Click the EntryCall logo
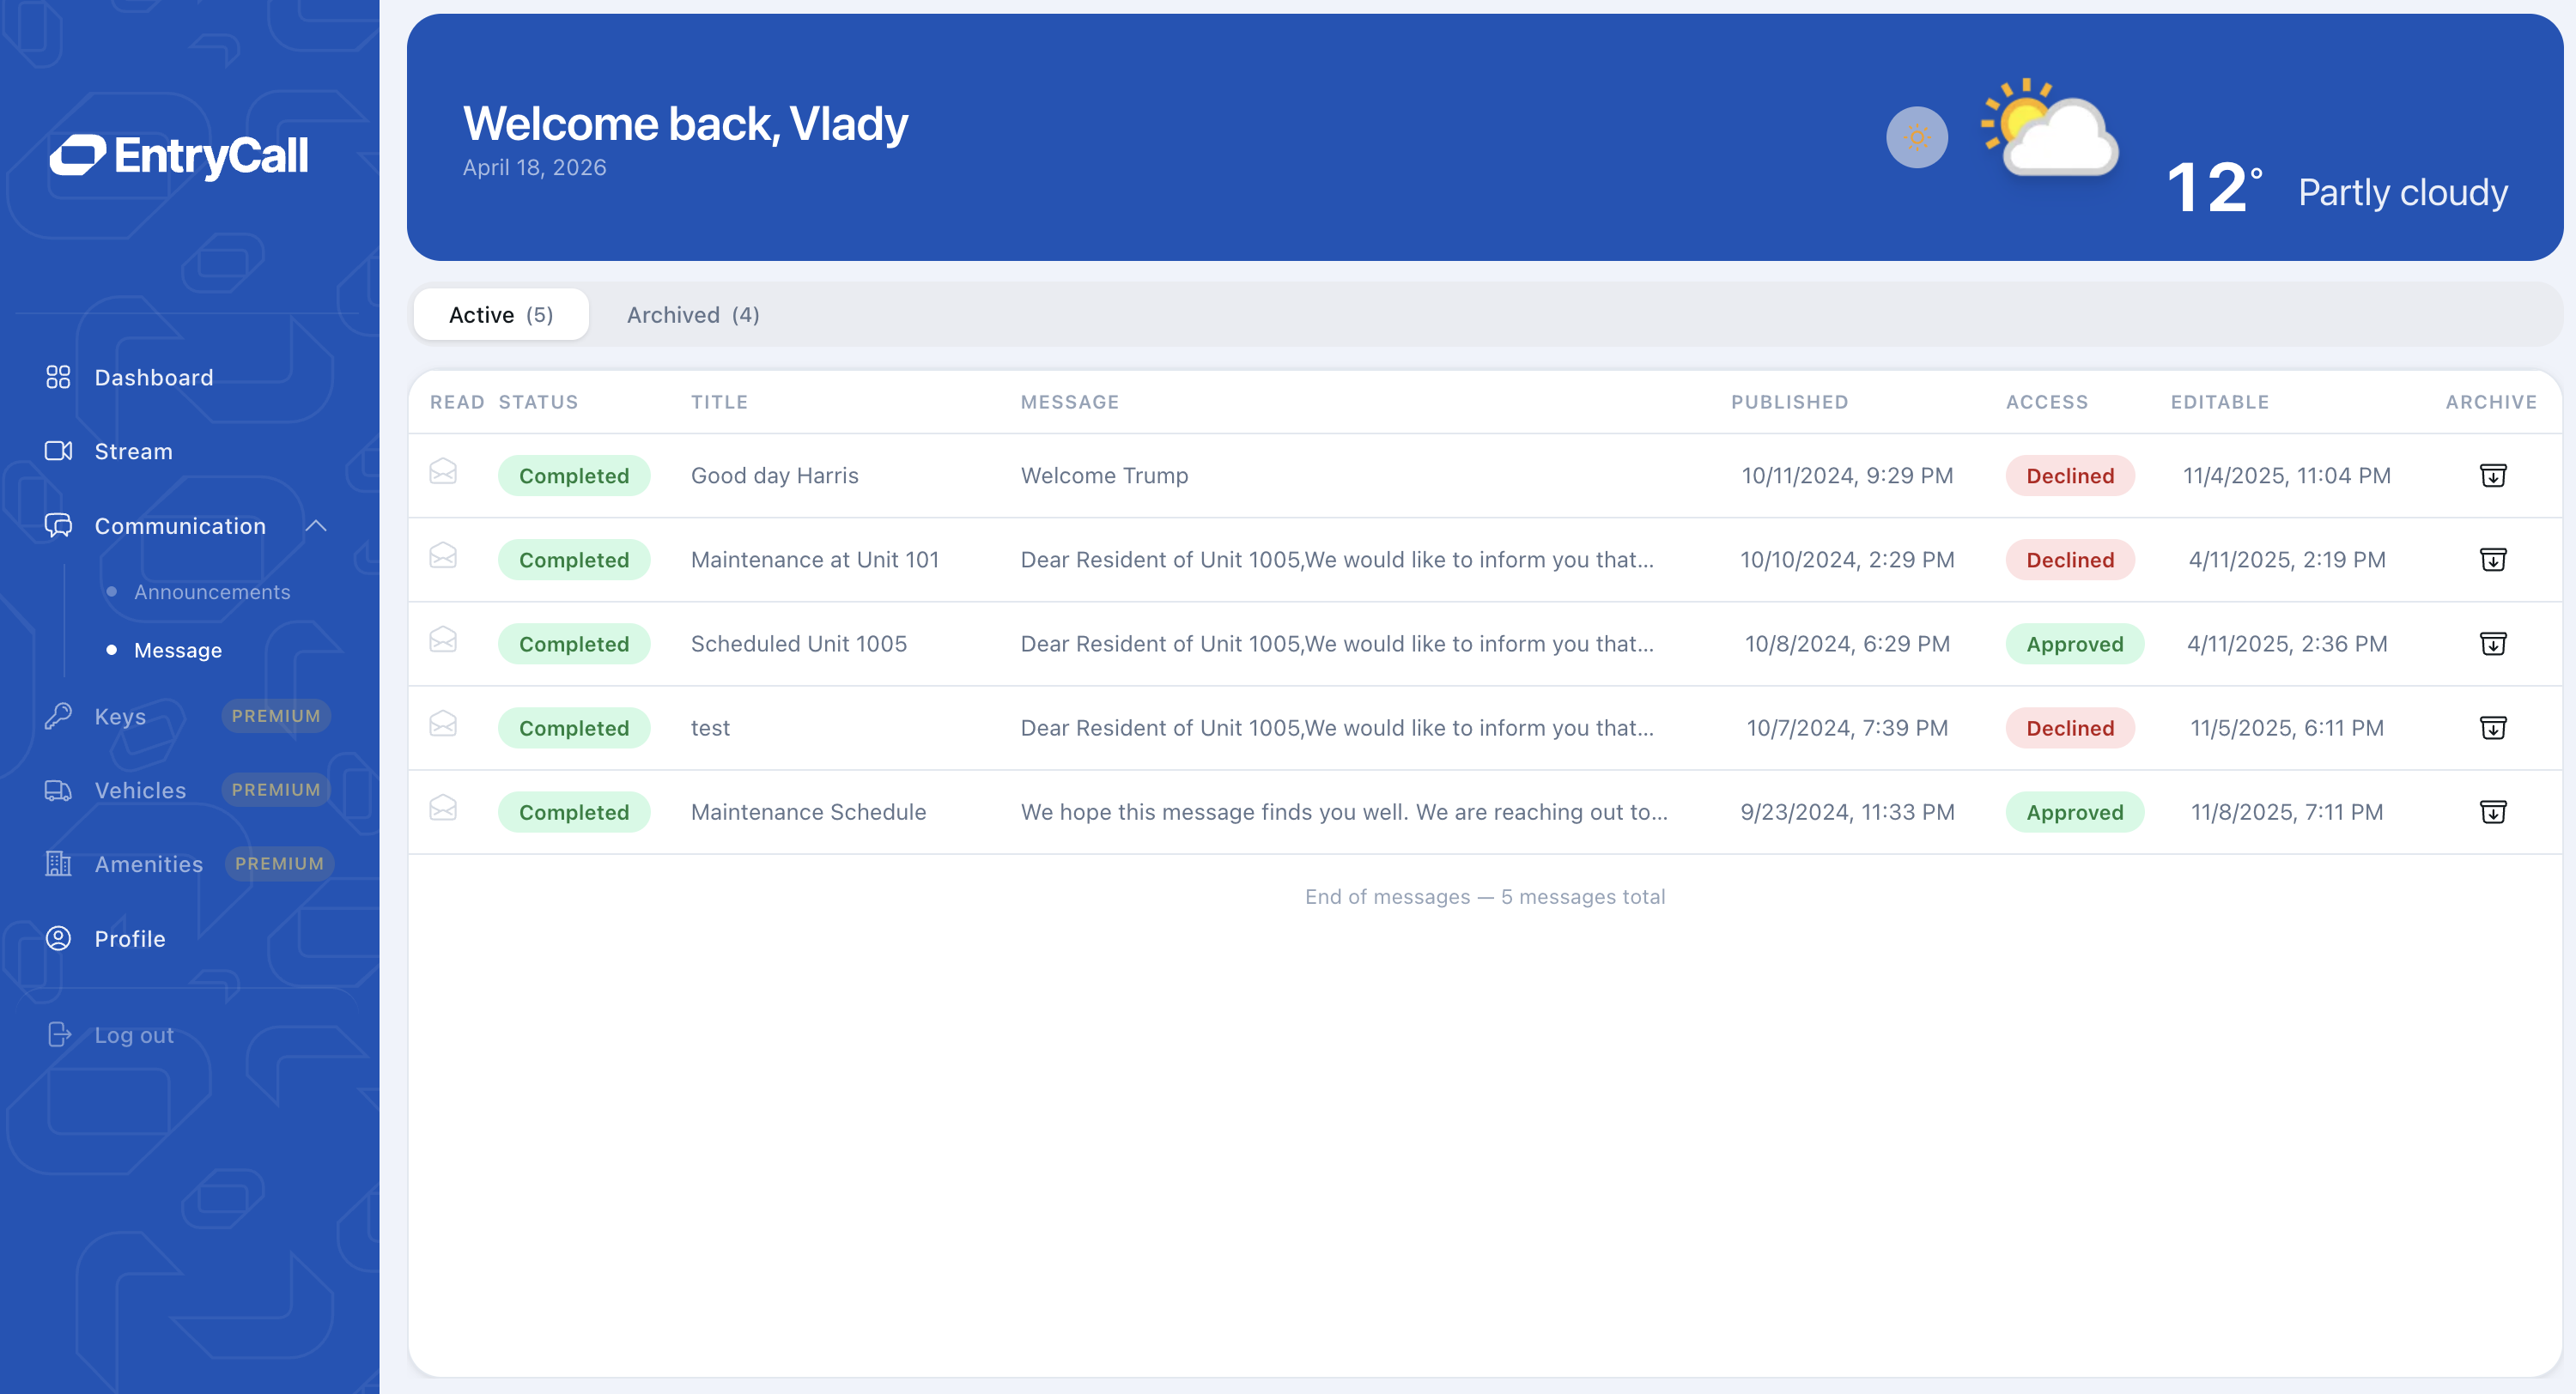This screenshot has width=2576, height=1394. pos(180,155)
